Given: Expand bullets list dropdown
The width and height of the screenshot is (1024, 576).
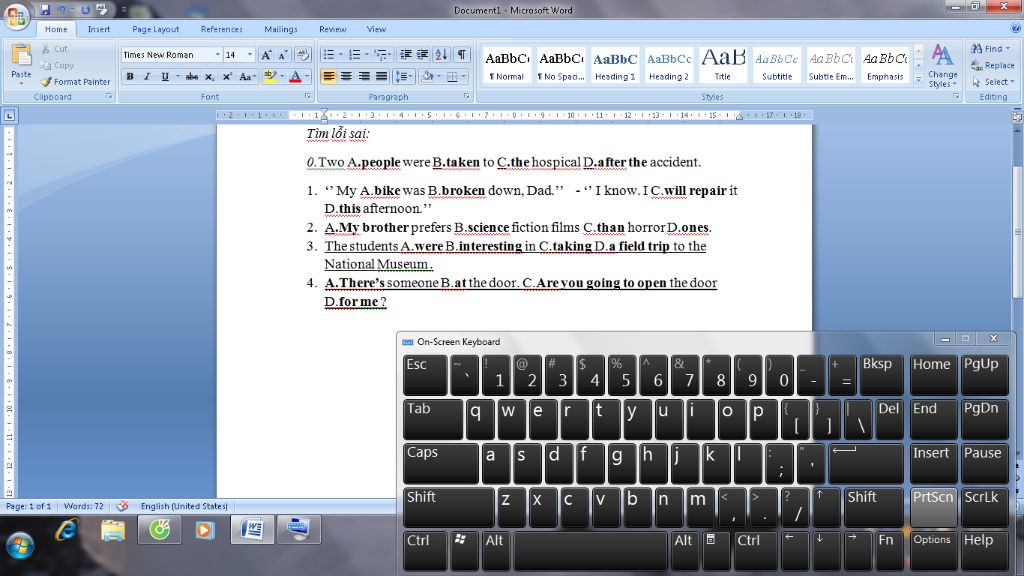Looking at the screenshot, I should click(340, 55).
